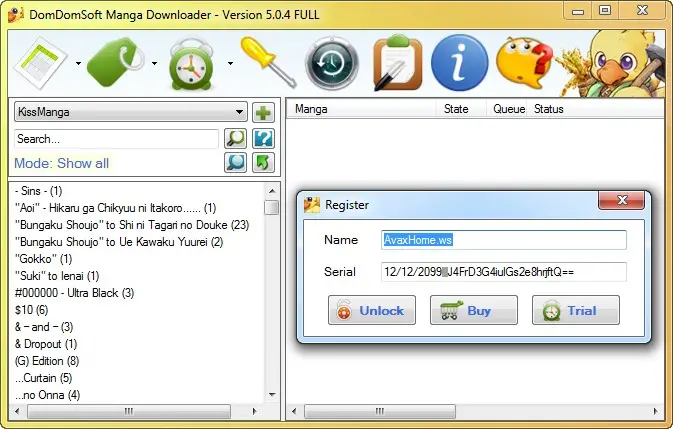The image size is (673, 429).
Task: Select '& Dropout (1)' entry
Action: click(46, 344)
